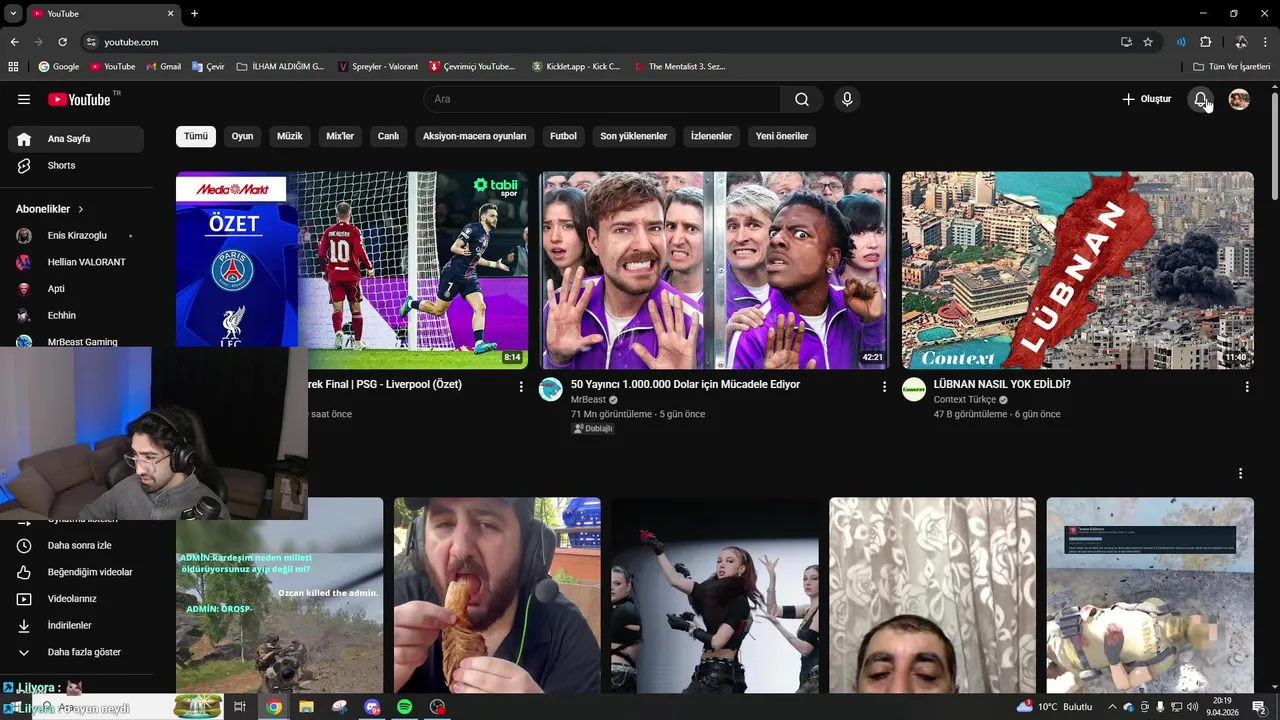Open options menu for MrBeast video

(x=884, y=387)
